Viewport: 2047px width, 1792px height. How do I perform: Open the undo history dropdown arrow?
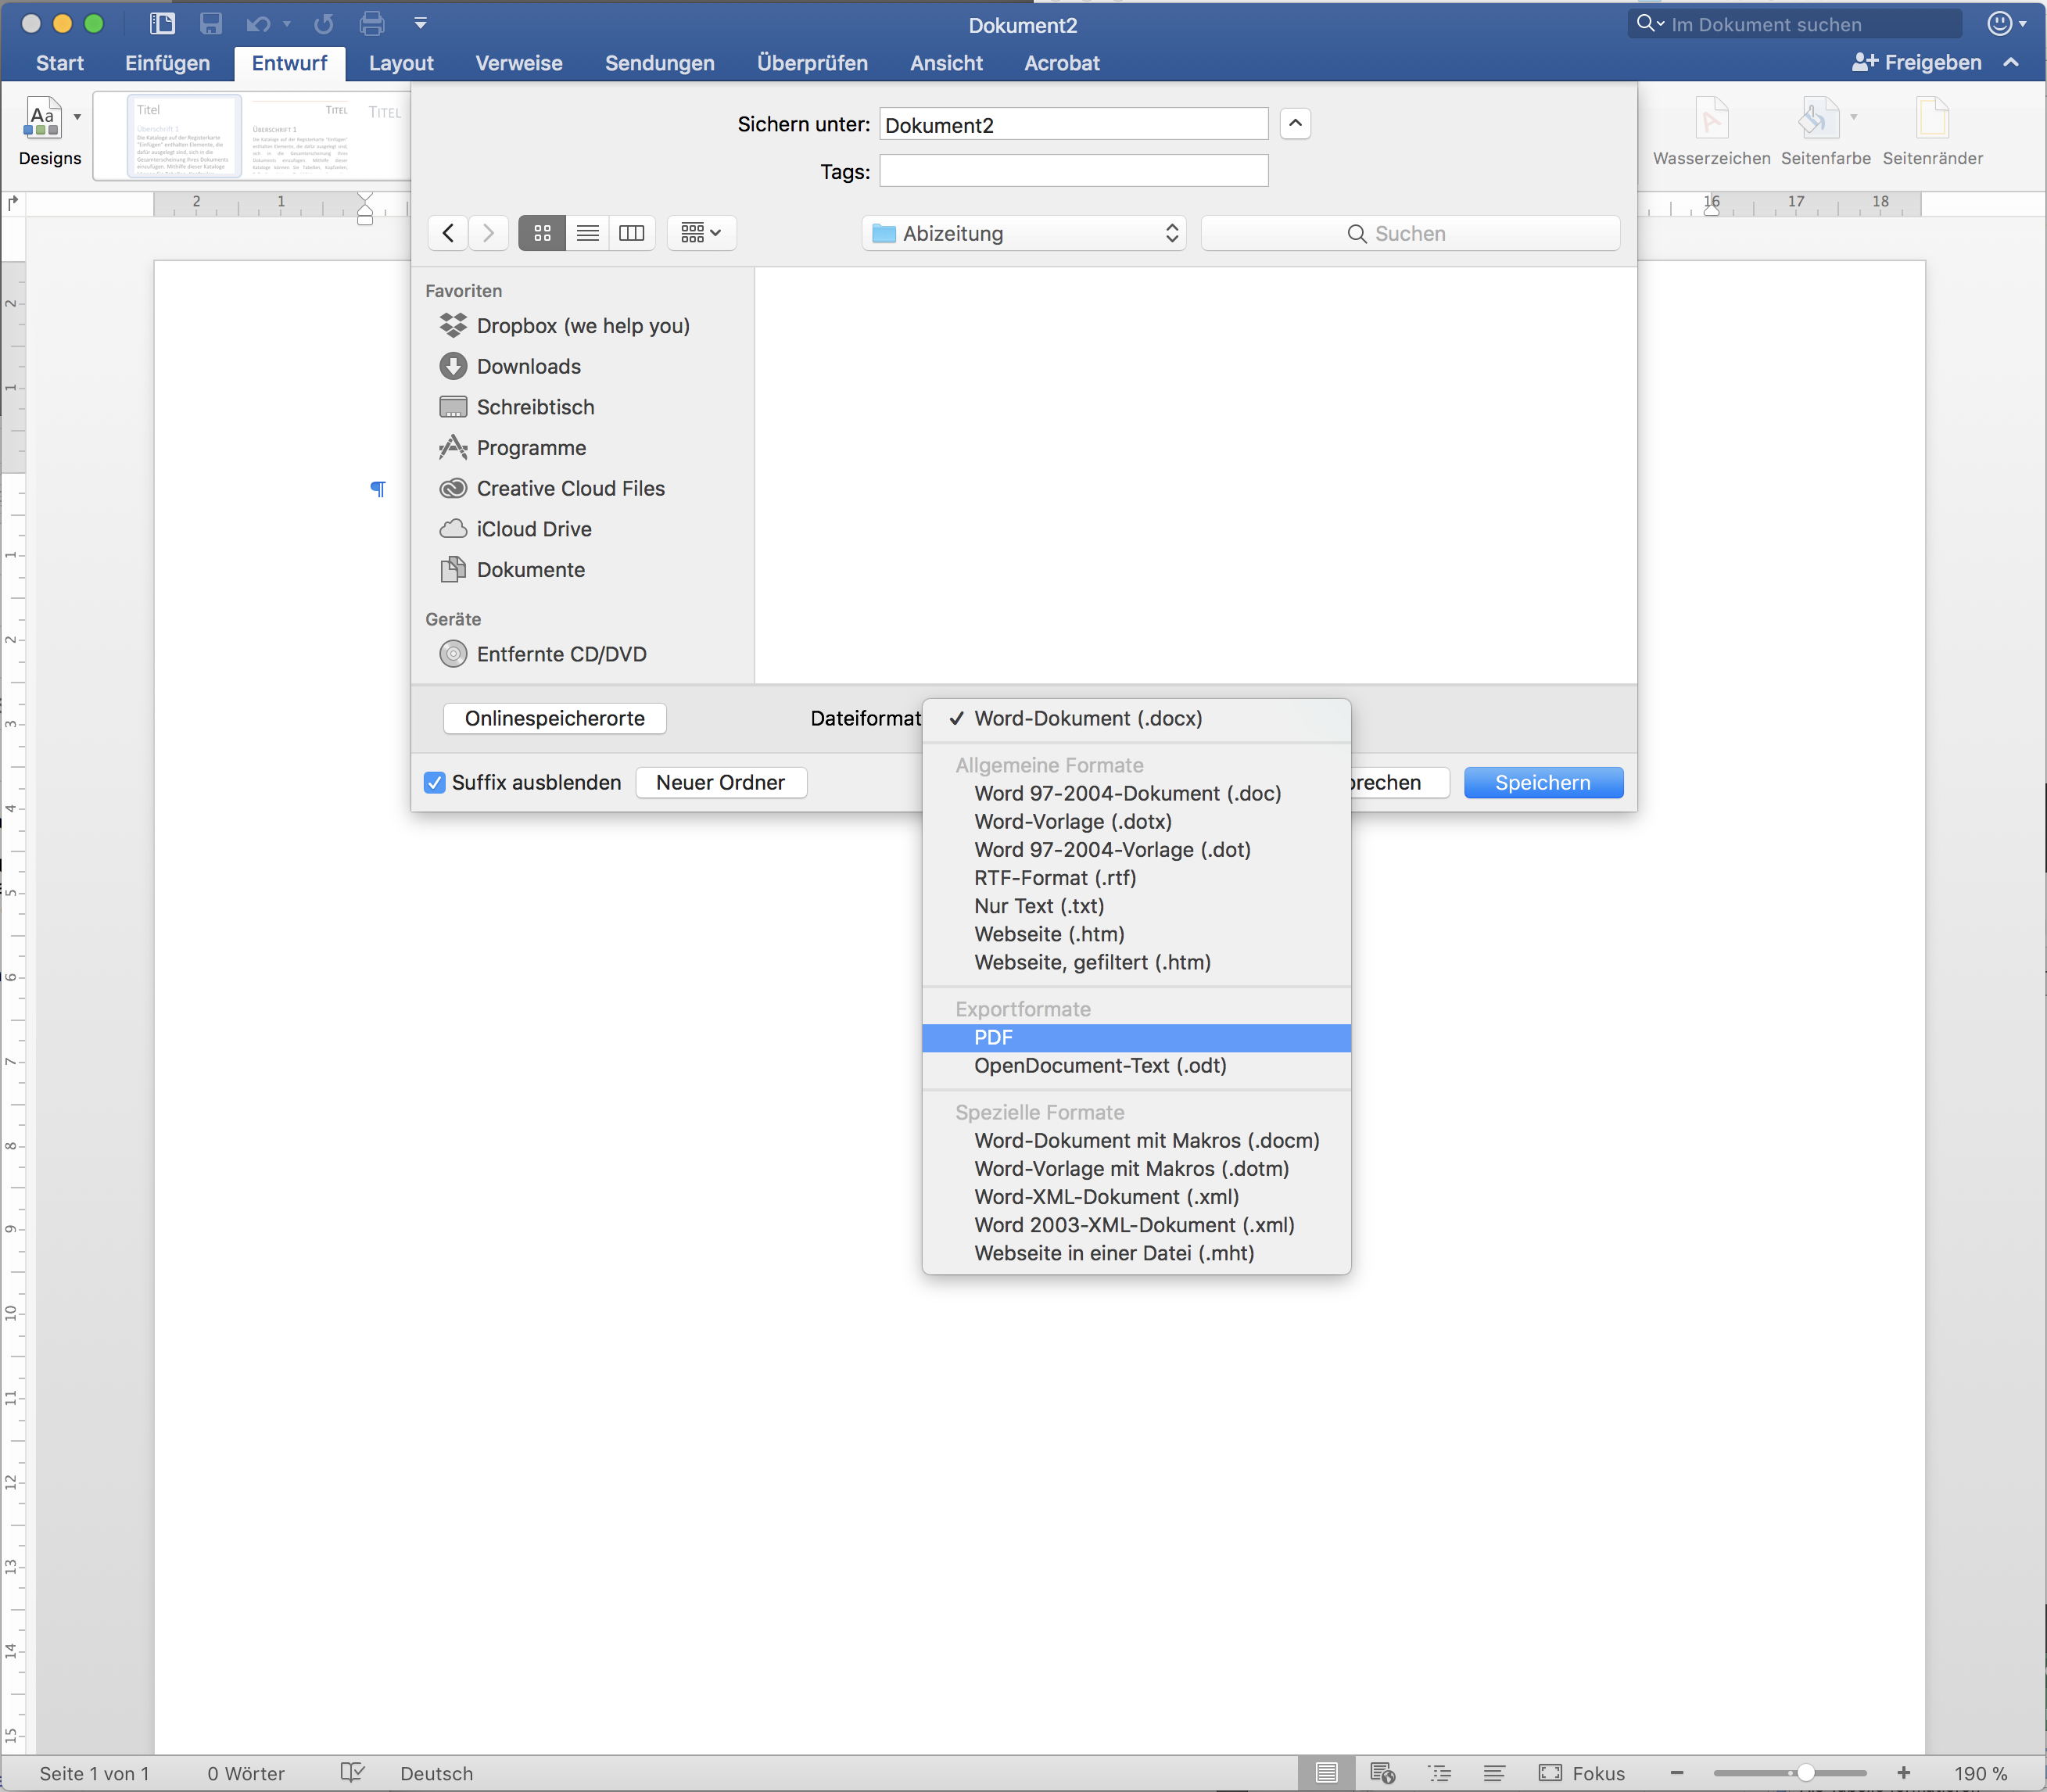tap(287, 24)
